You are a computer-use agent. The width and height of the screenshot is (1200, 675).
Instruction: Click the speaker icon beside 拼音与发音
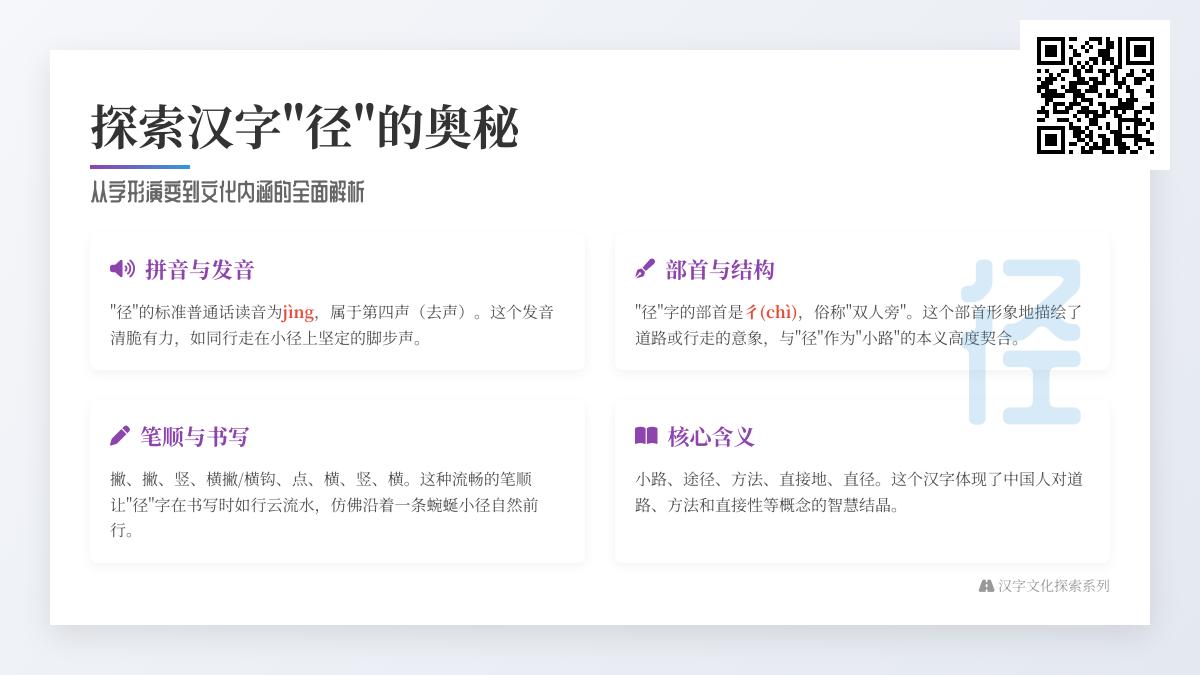(x=122, y=269)
